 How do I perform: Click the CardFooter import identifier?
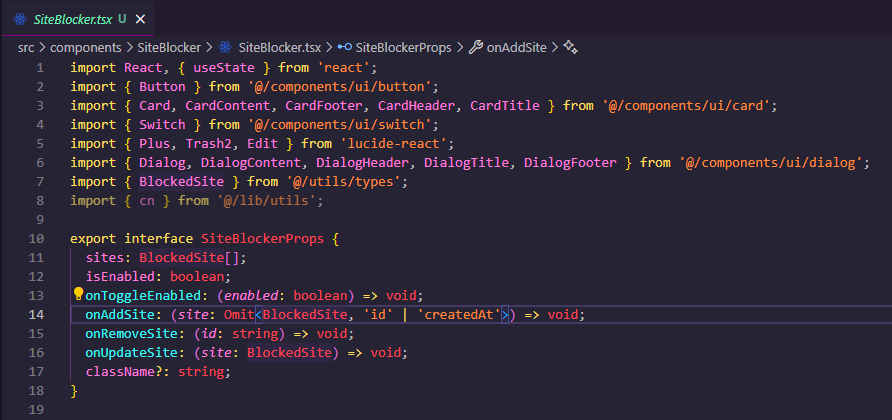point(324,106)
